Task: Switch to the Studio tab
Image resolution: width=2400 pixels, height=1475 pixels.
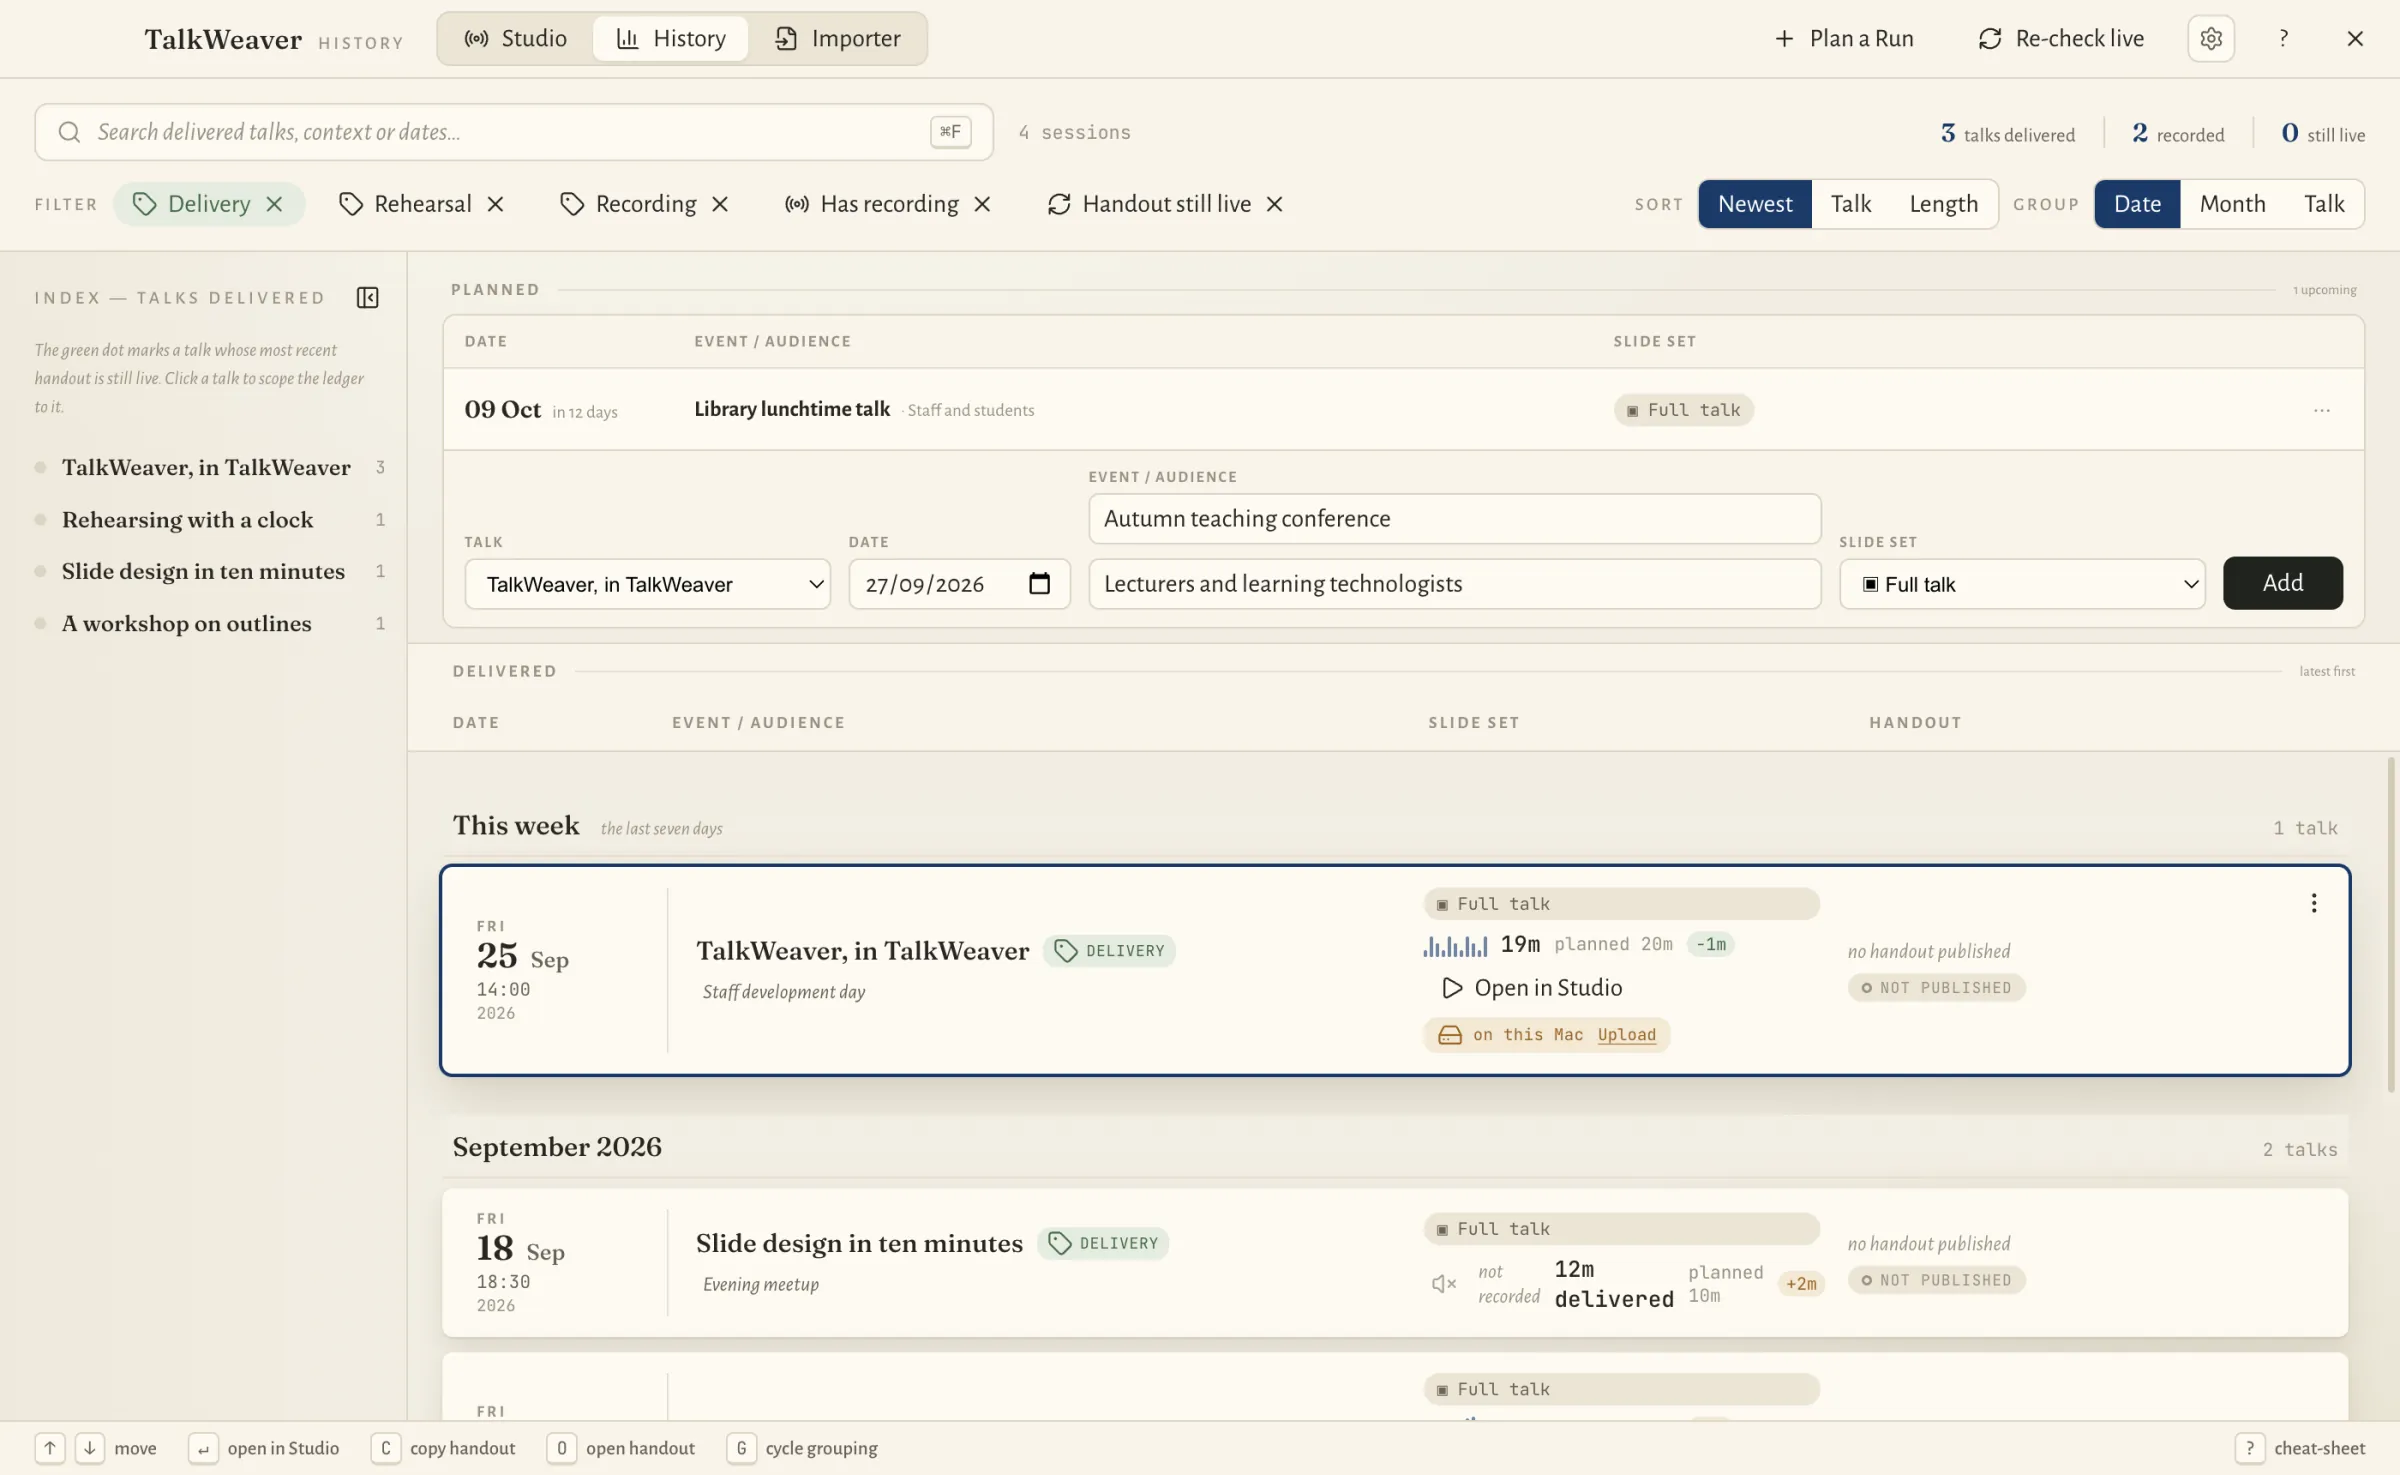Action: 515,38
